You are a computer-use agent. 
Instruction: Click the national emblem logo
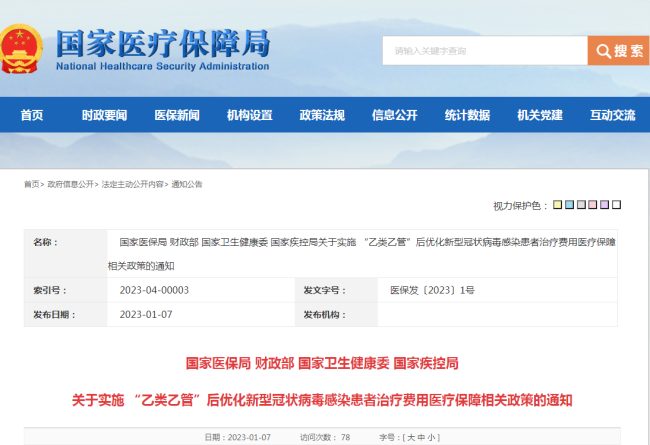click(x=20, y=49)
